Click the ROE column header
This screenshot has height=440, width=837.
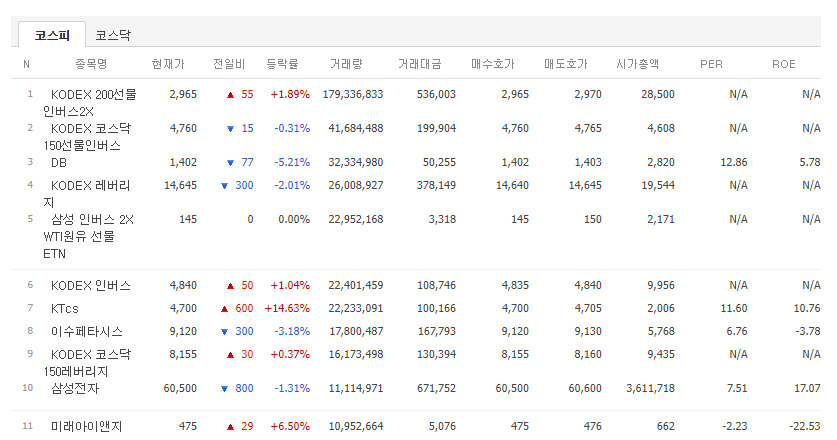(x=784, y=64)
